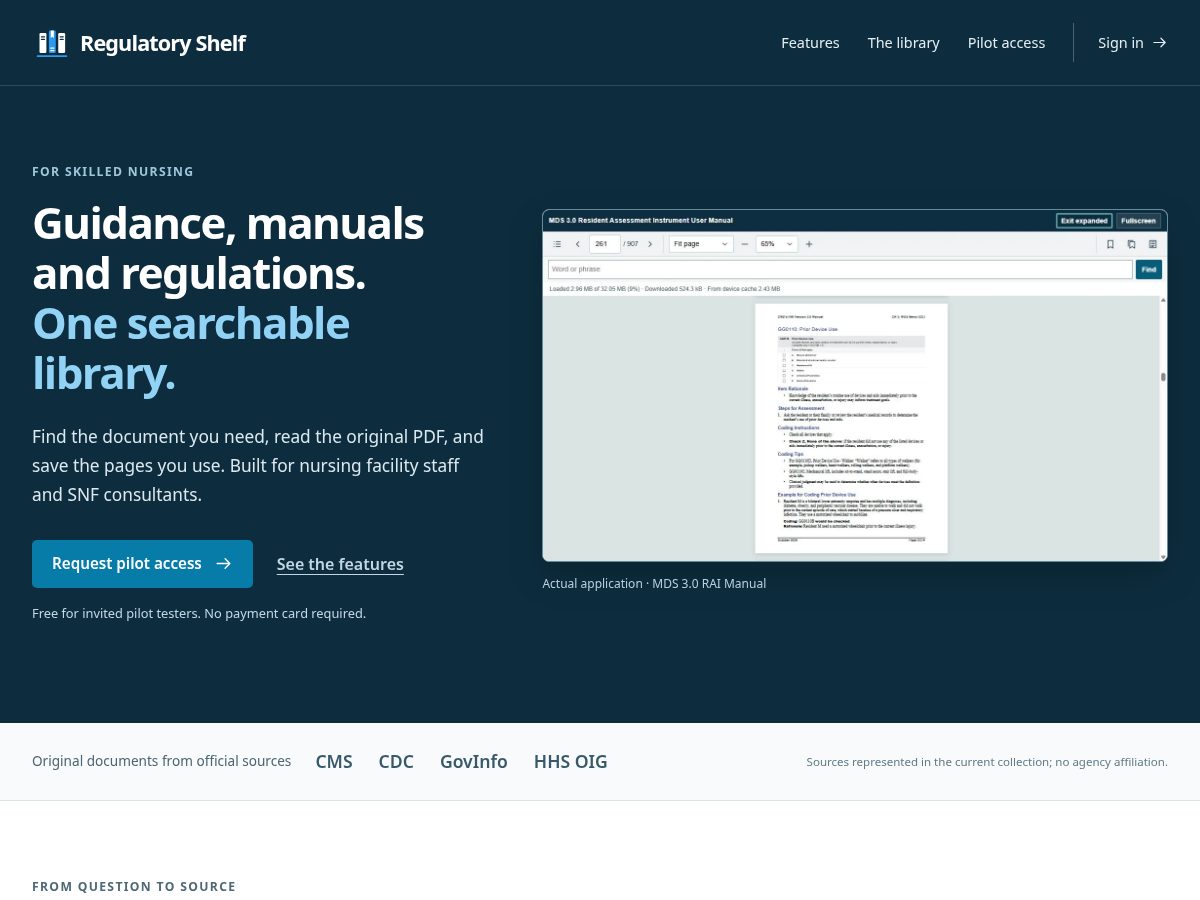Click caption 'Actual application · MDS 3.0 RAI Manual'
This screenshot has width=1200, height=900.
pyautogui.click(x=654, y=583)
